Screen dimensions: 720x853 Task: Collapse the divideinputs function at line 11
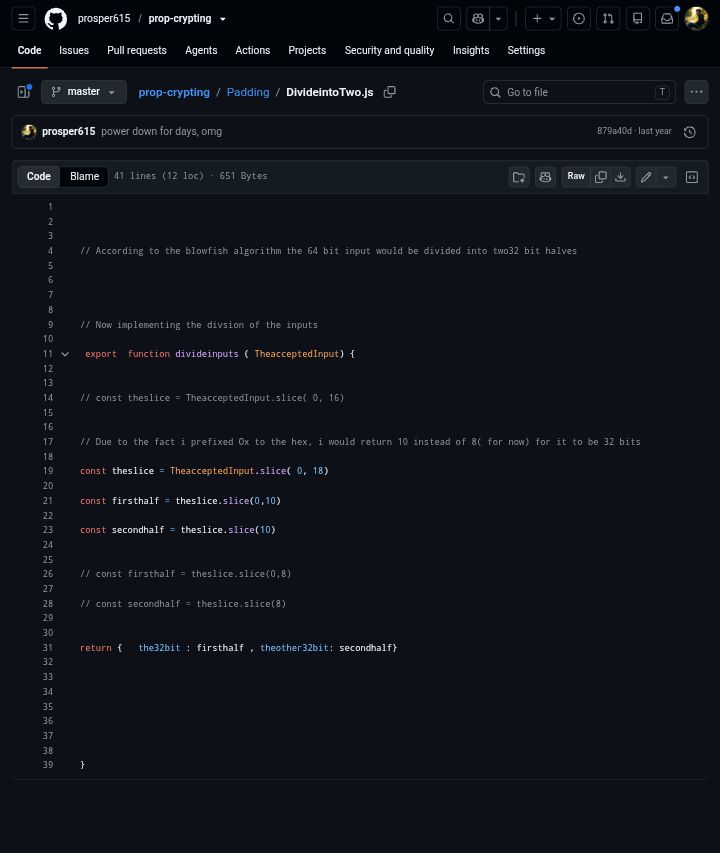click(x=65, y=354)
